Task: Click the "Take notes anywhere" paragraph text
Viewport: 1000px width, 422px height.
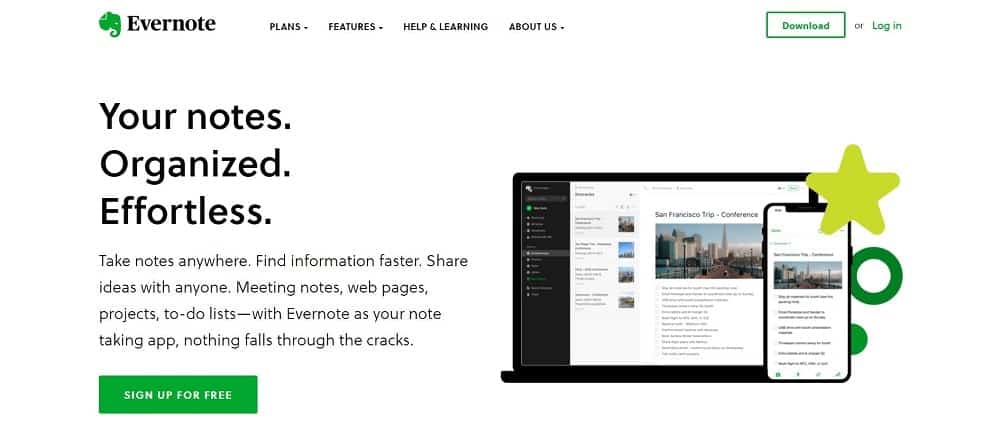Action: tap(283, 300)
